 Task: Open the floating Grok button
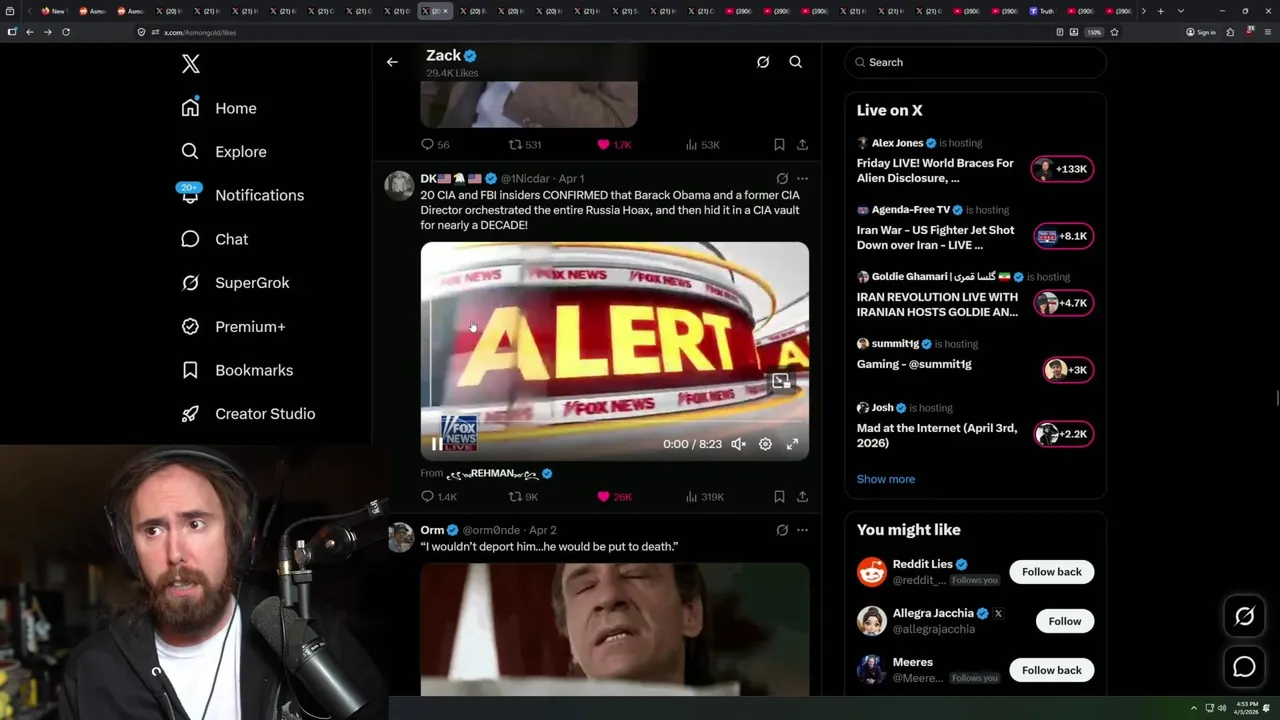click(x=1244, y=617)
